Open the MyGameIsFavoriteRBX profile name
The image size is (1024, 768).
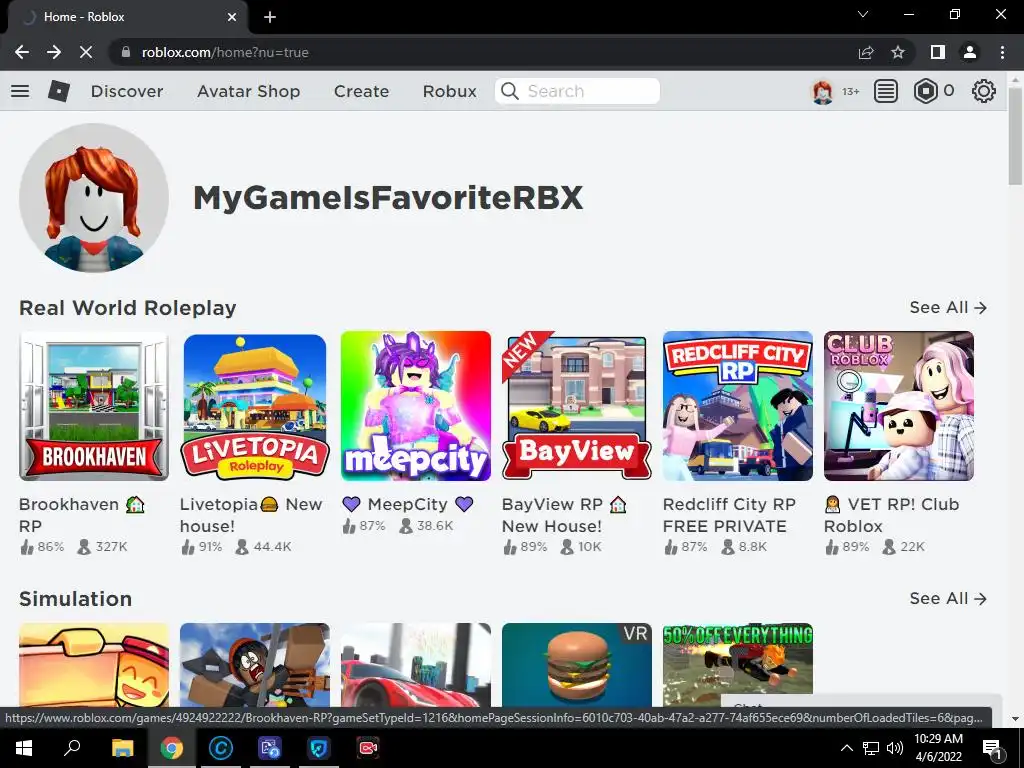[x=388, y=198]
